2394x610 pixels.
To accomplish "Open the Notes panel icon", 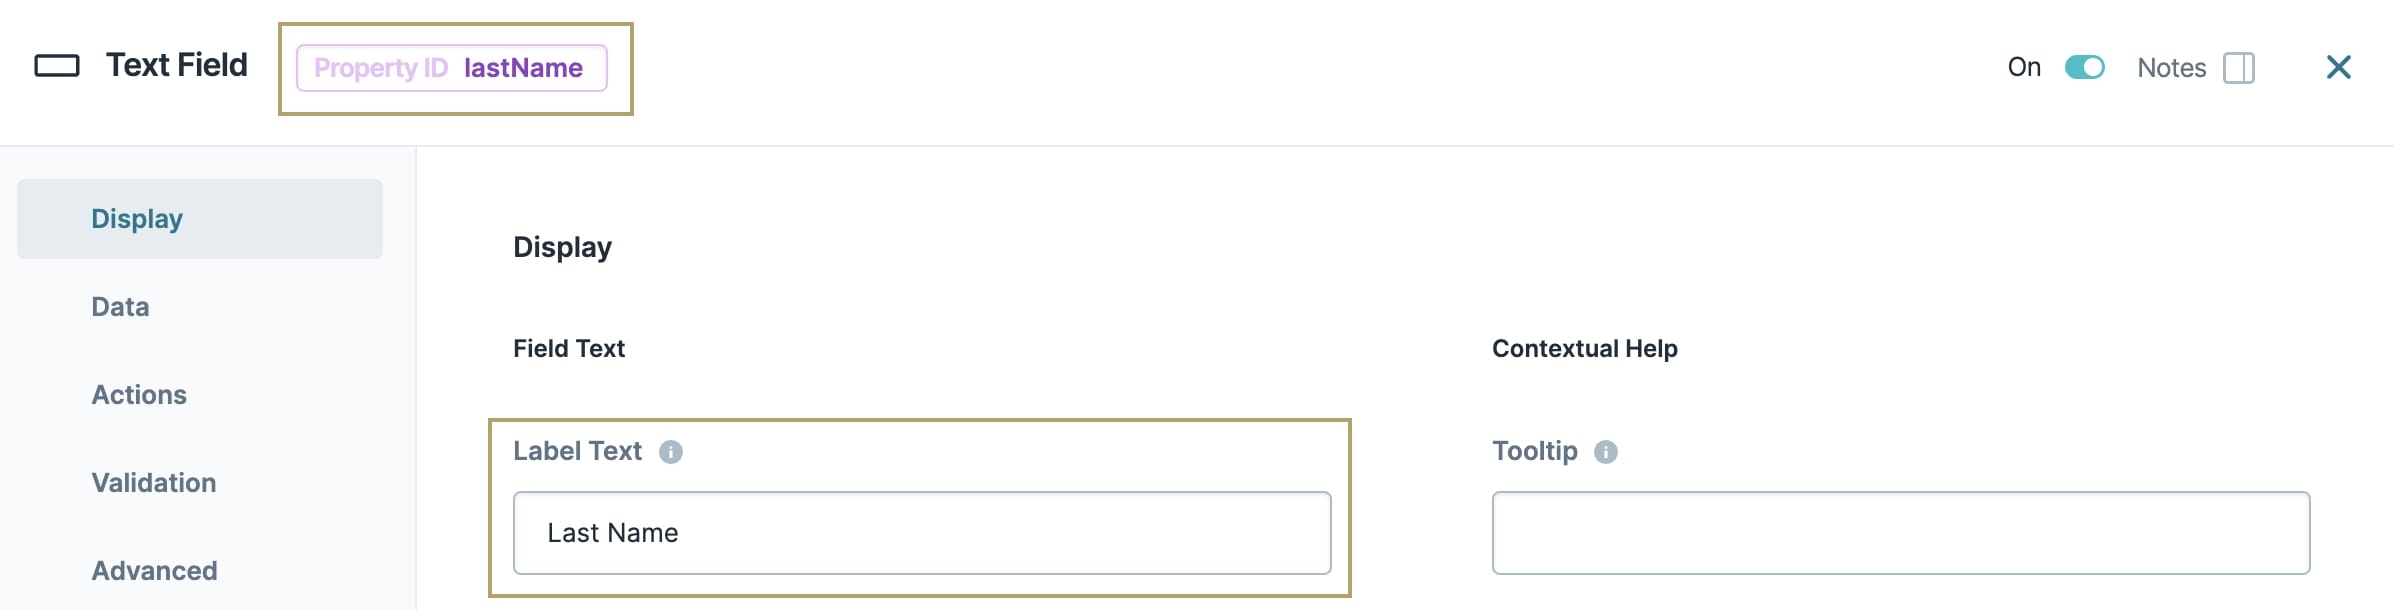I will point(2239,68).
